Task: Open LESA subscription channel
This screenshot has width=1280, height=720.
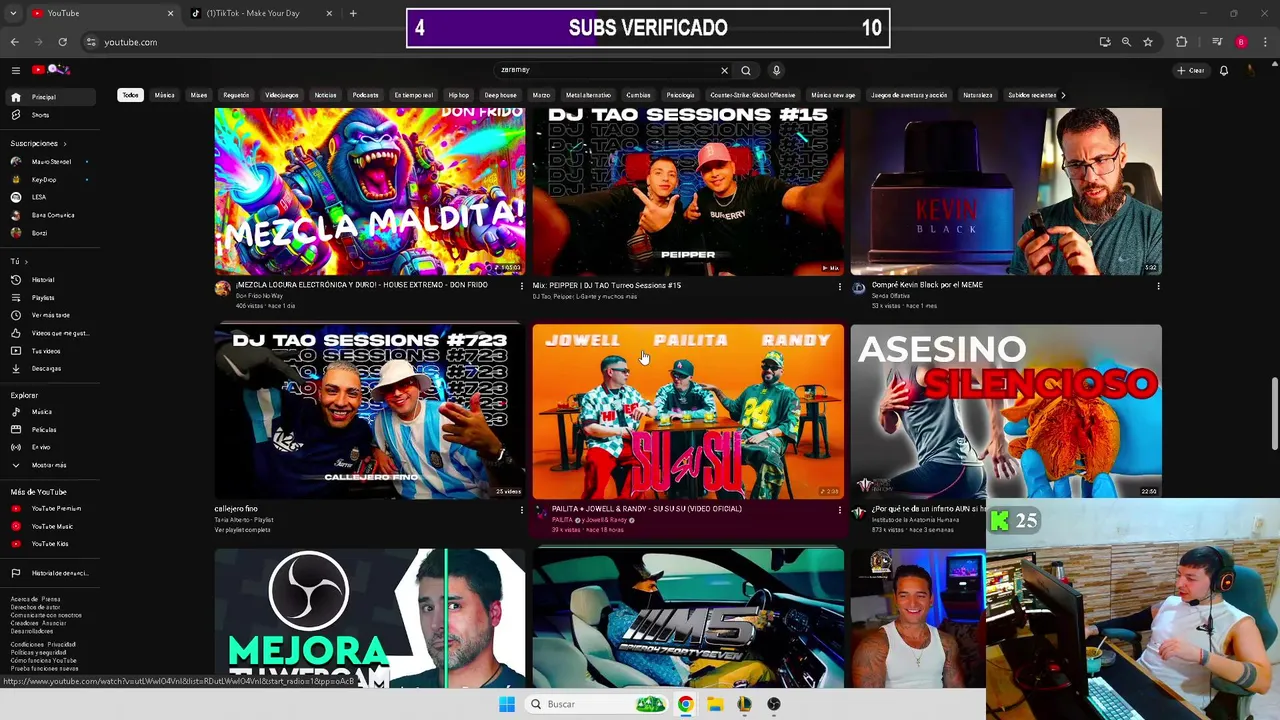Action: pos(49,197)
